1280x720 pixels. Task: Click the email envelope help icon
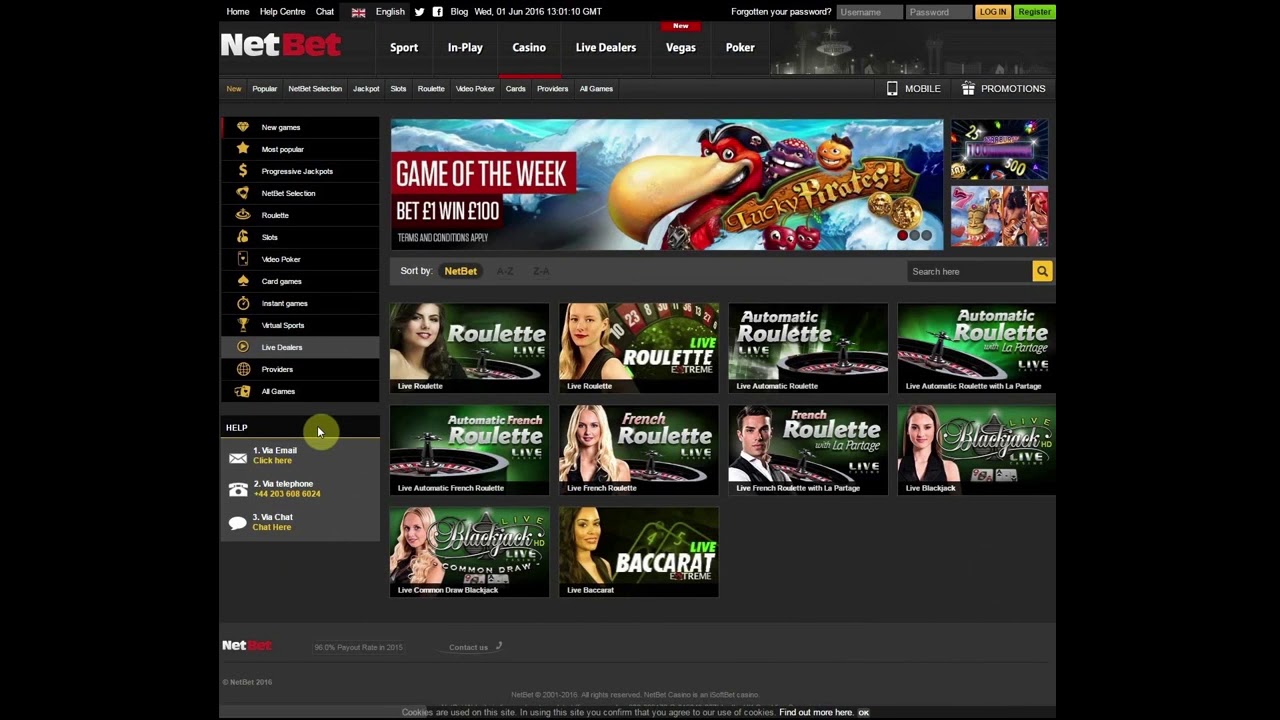tap(238, 458)
